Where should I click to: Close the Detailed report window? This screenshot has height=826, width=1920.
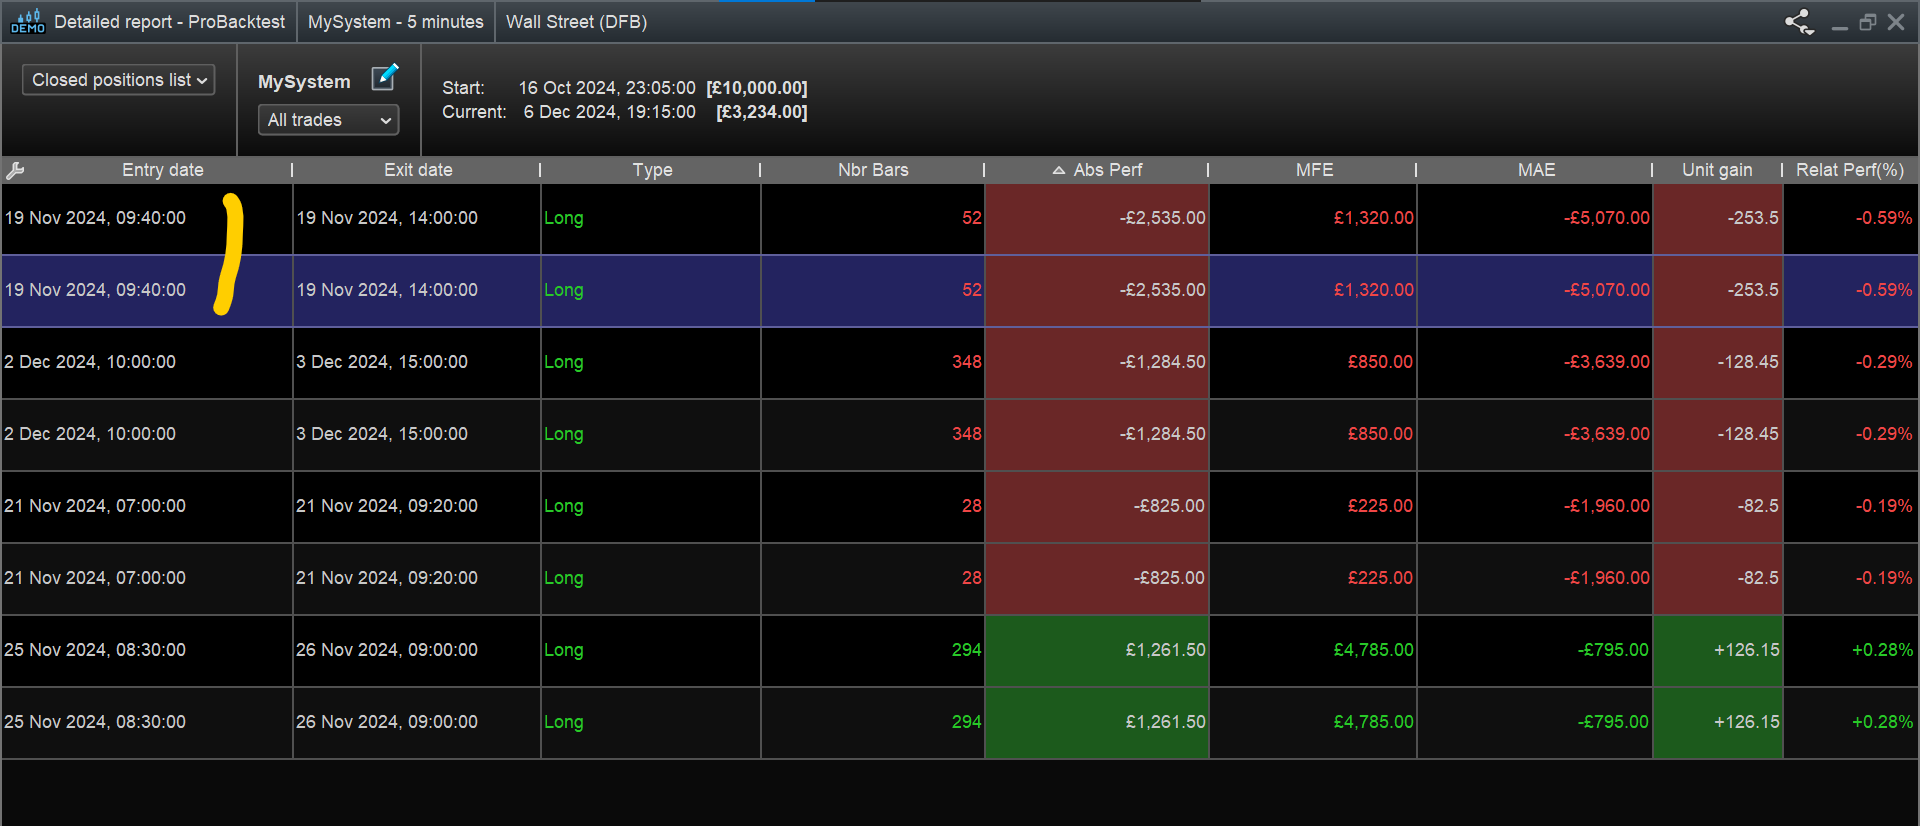tap(1896, 22)
